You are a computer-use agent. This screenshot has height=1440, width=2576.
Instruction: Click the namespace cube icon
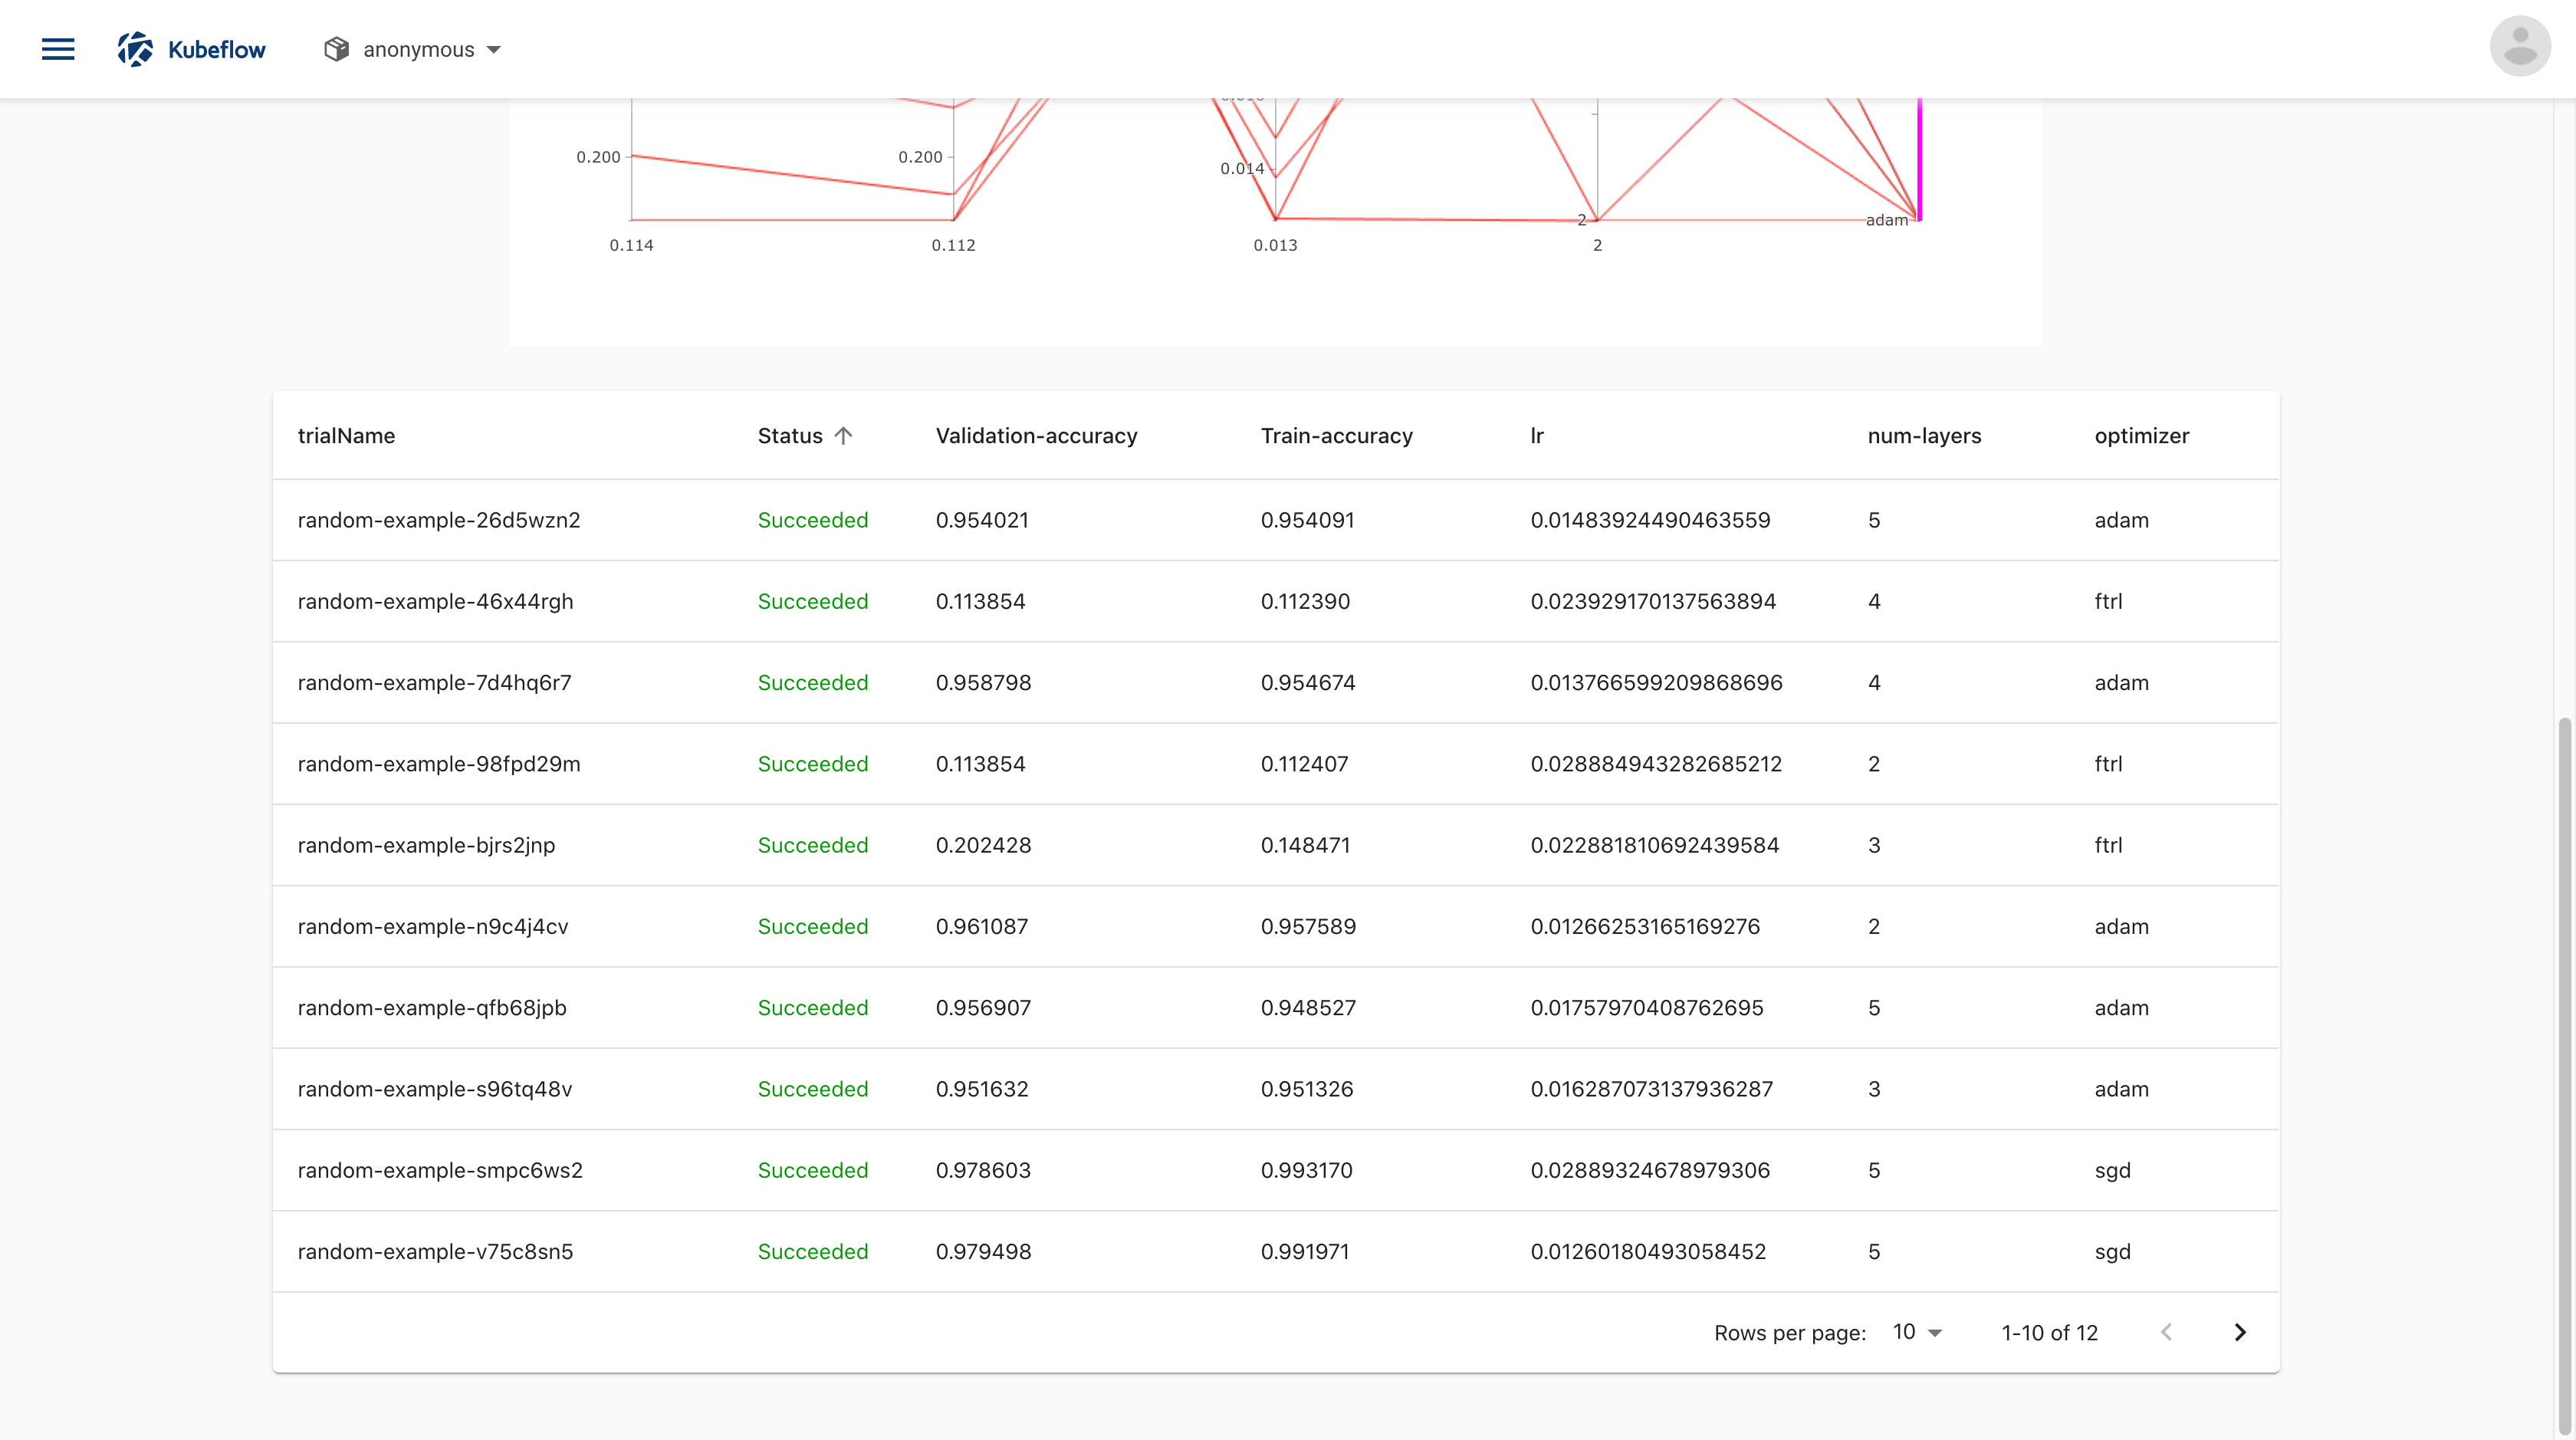[336, 49]
